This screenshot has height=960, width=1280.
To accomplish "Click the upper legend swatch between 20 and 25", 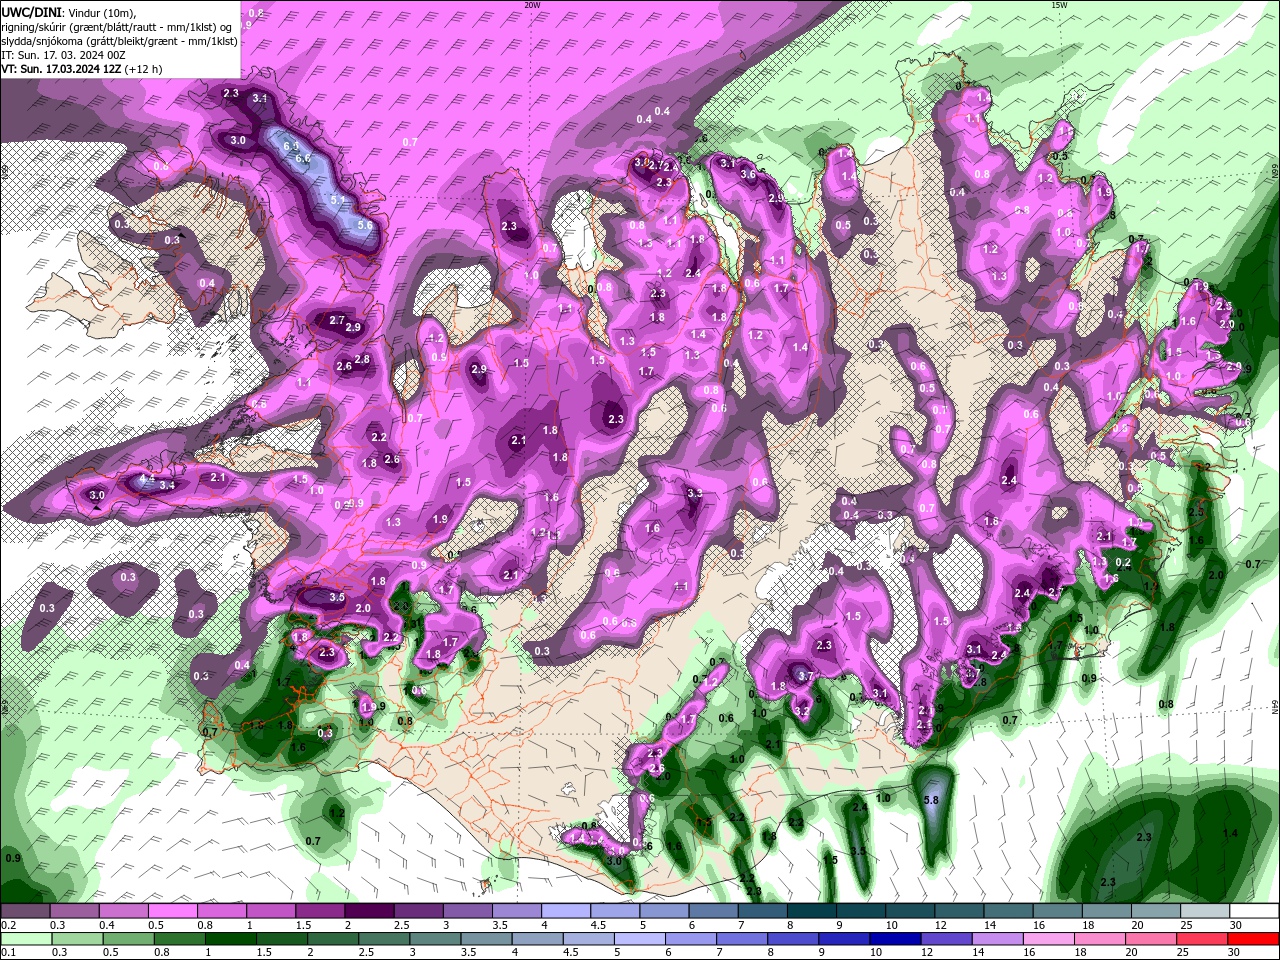I will pyautogui.click(x=1158, y=911).
